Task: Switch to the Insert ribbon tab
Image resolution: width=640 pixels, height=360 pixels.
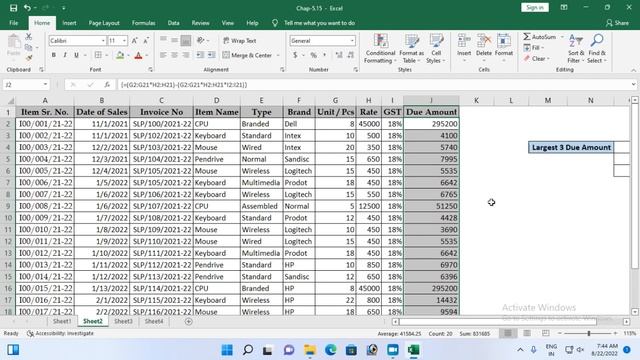Action: click(x=69, y=23)
